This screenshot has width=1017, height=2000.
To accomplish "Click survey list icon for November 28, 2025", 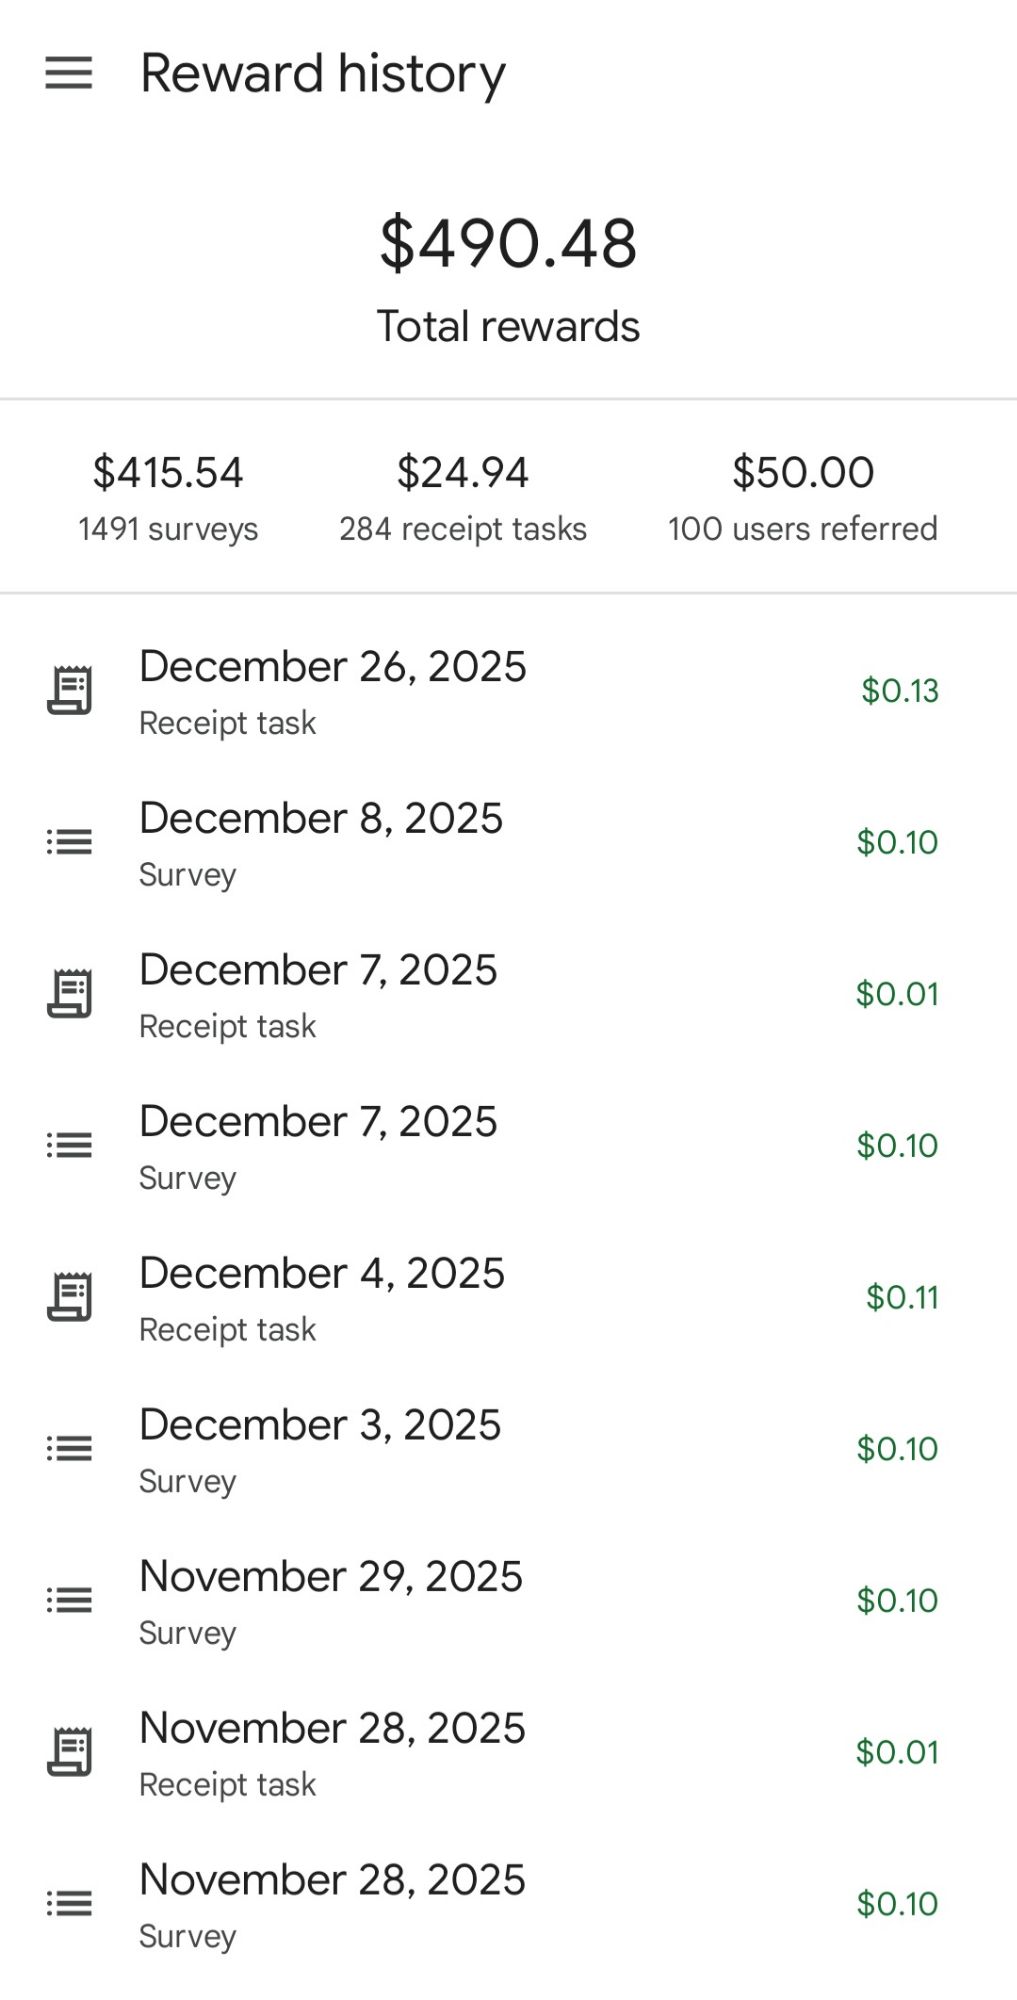I will tap(69, 1903).
